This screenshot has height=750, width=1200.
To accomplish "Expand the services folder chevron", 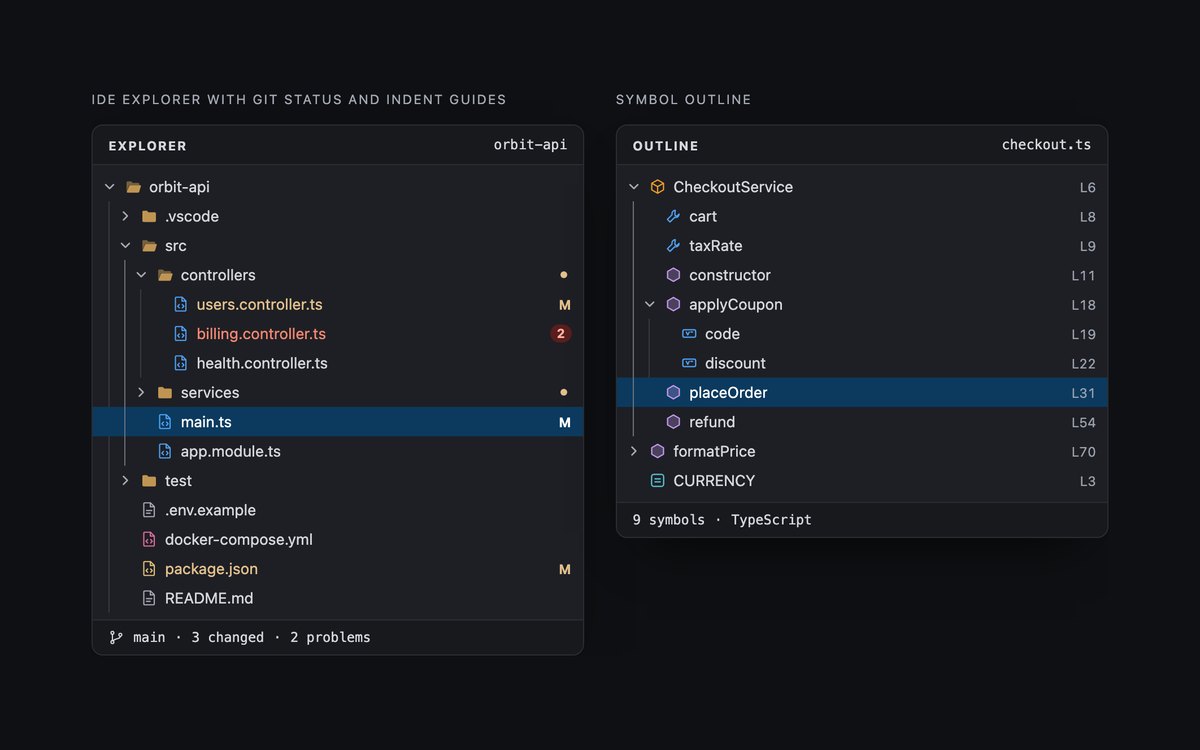I will click(x=141, y=393).
